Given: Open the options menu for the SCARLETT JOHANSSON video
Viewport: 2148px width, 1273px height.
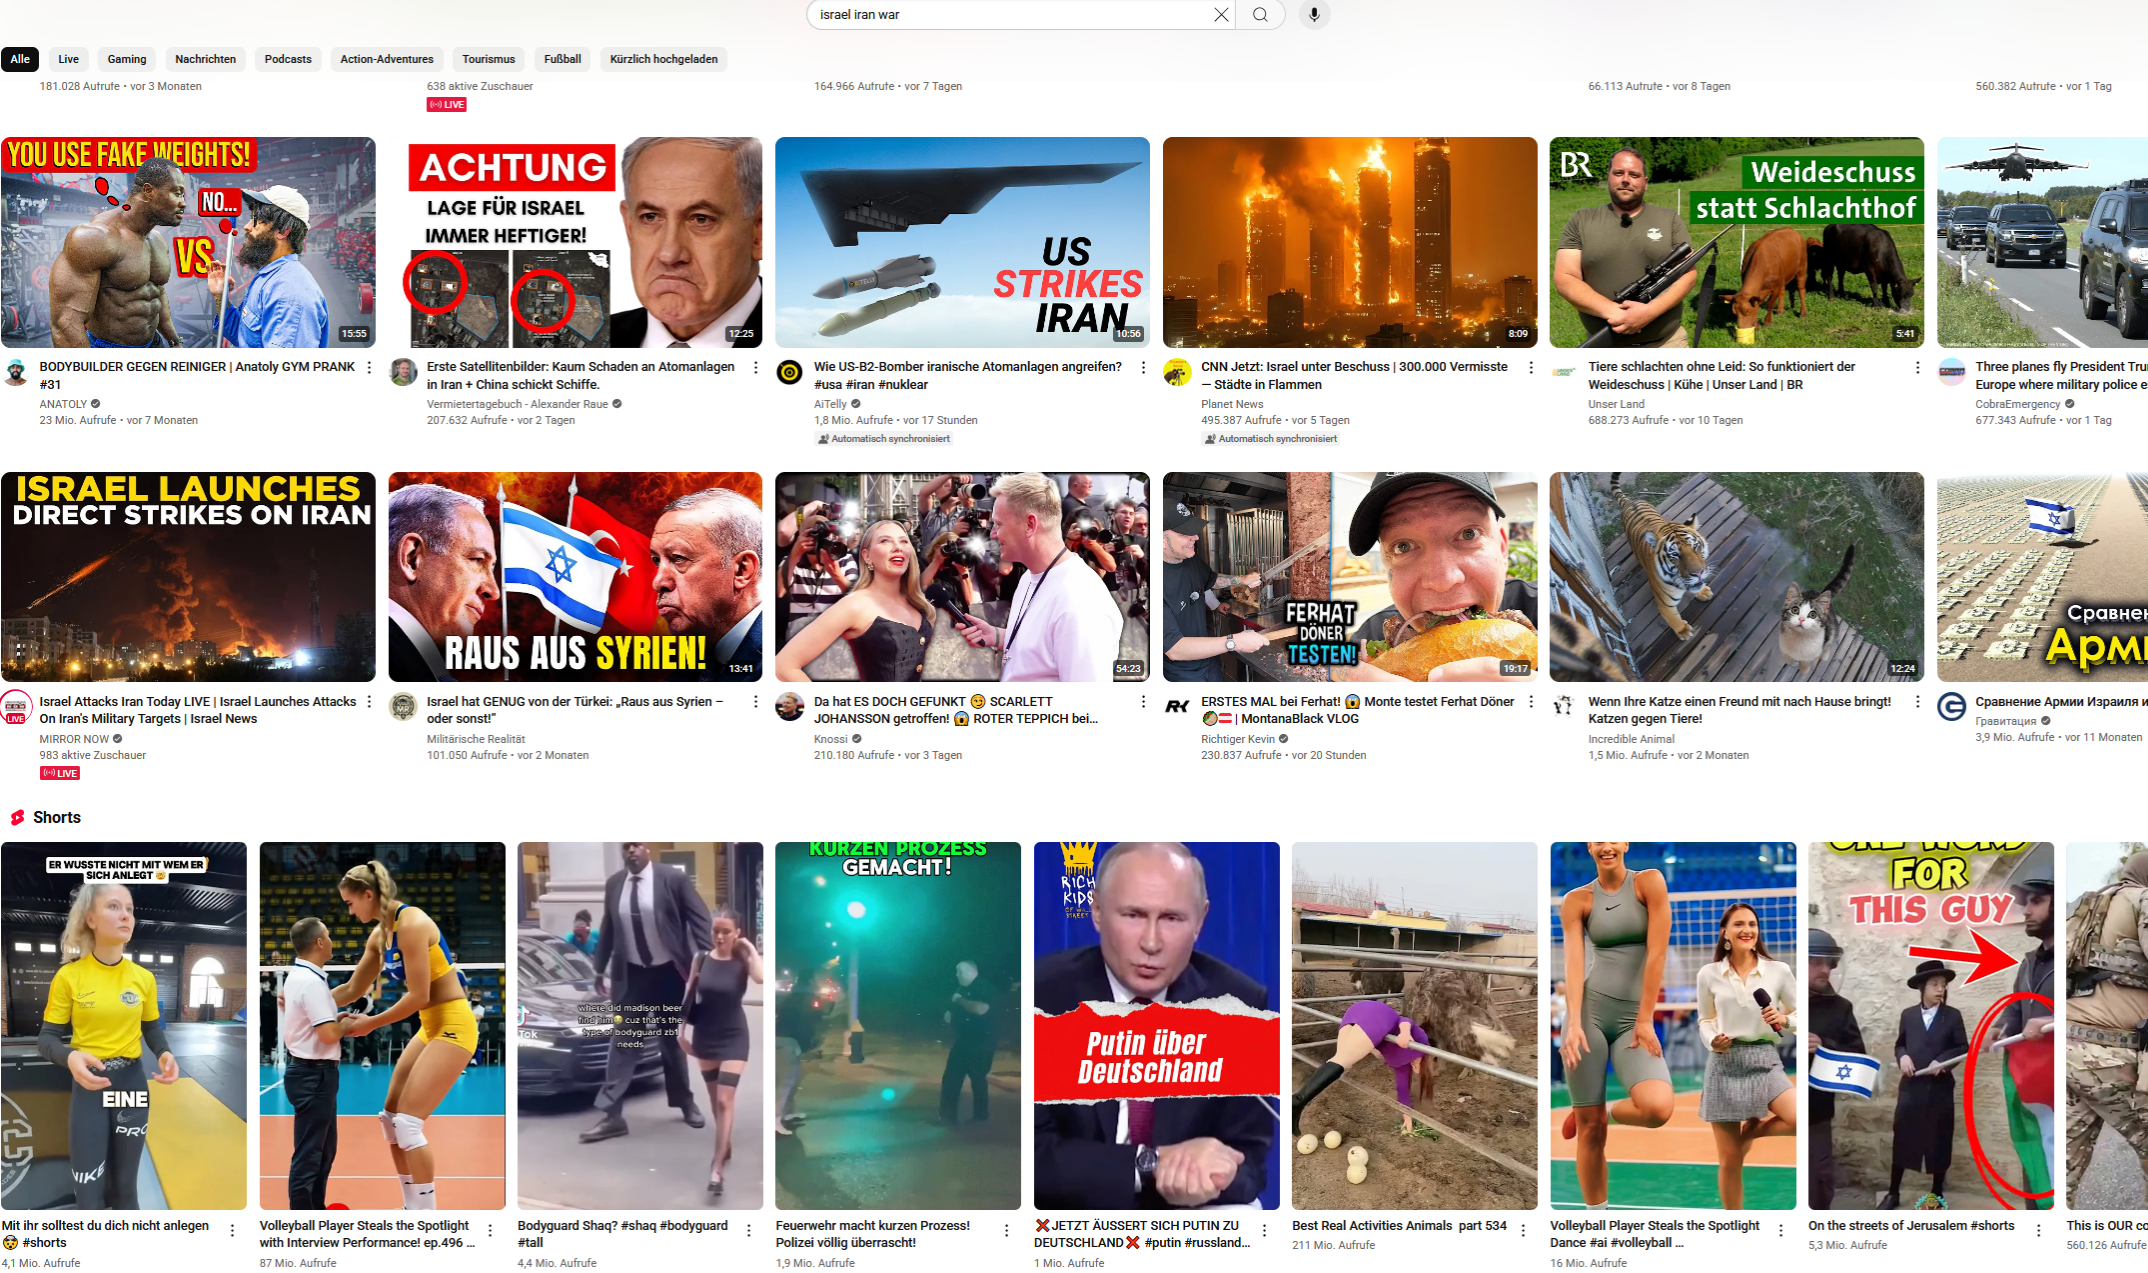Looking at the screenshot, I should point(1143,702).
